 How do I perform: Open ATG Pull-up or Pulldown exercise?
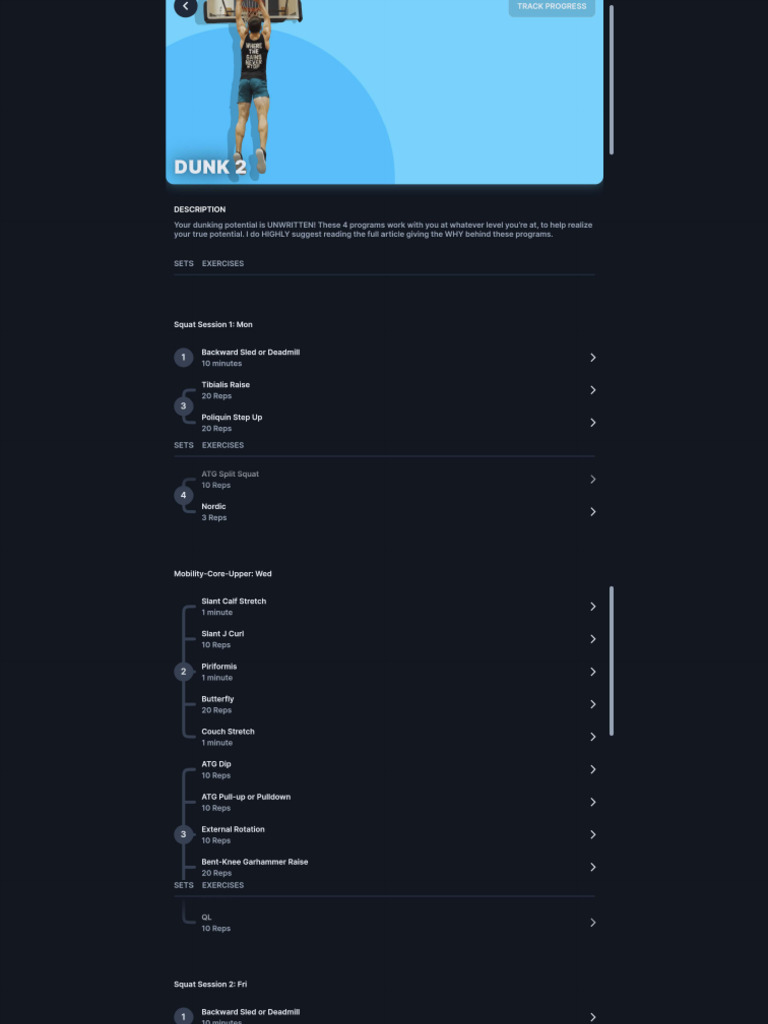[384, 802]
